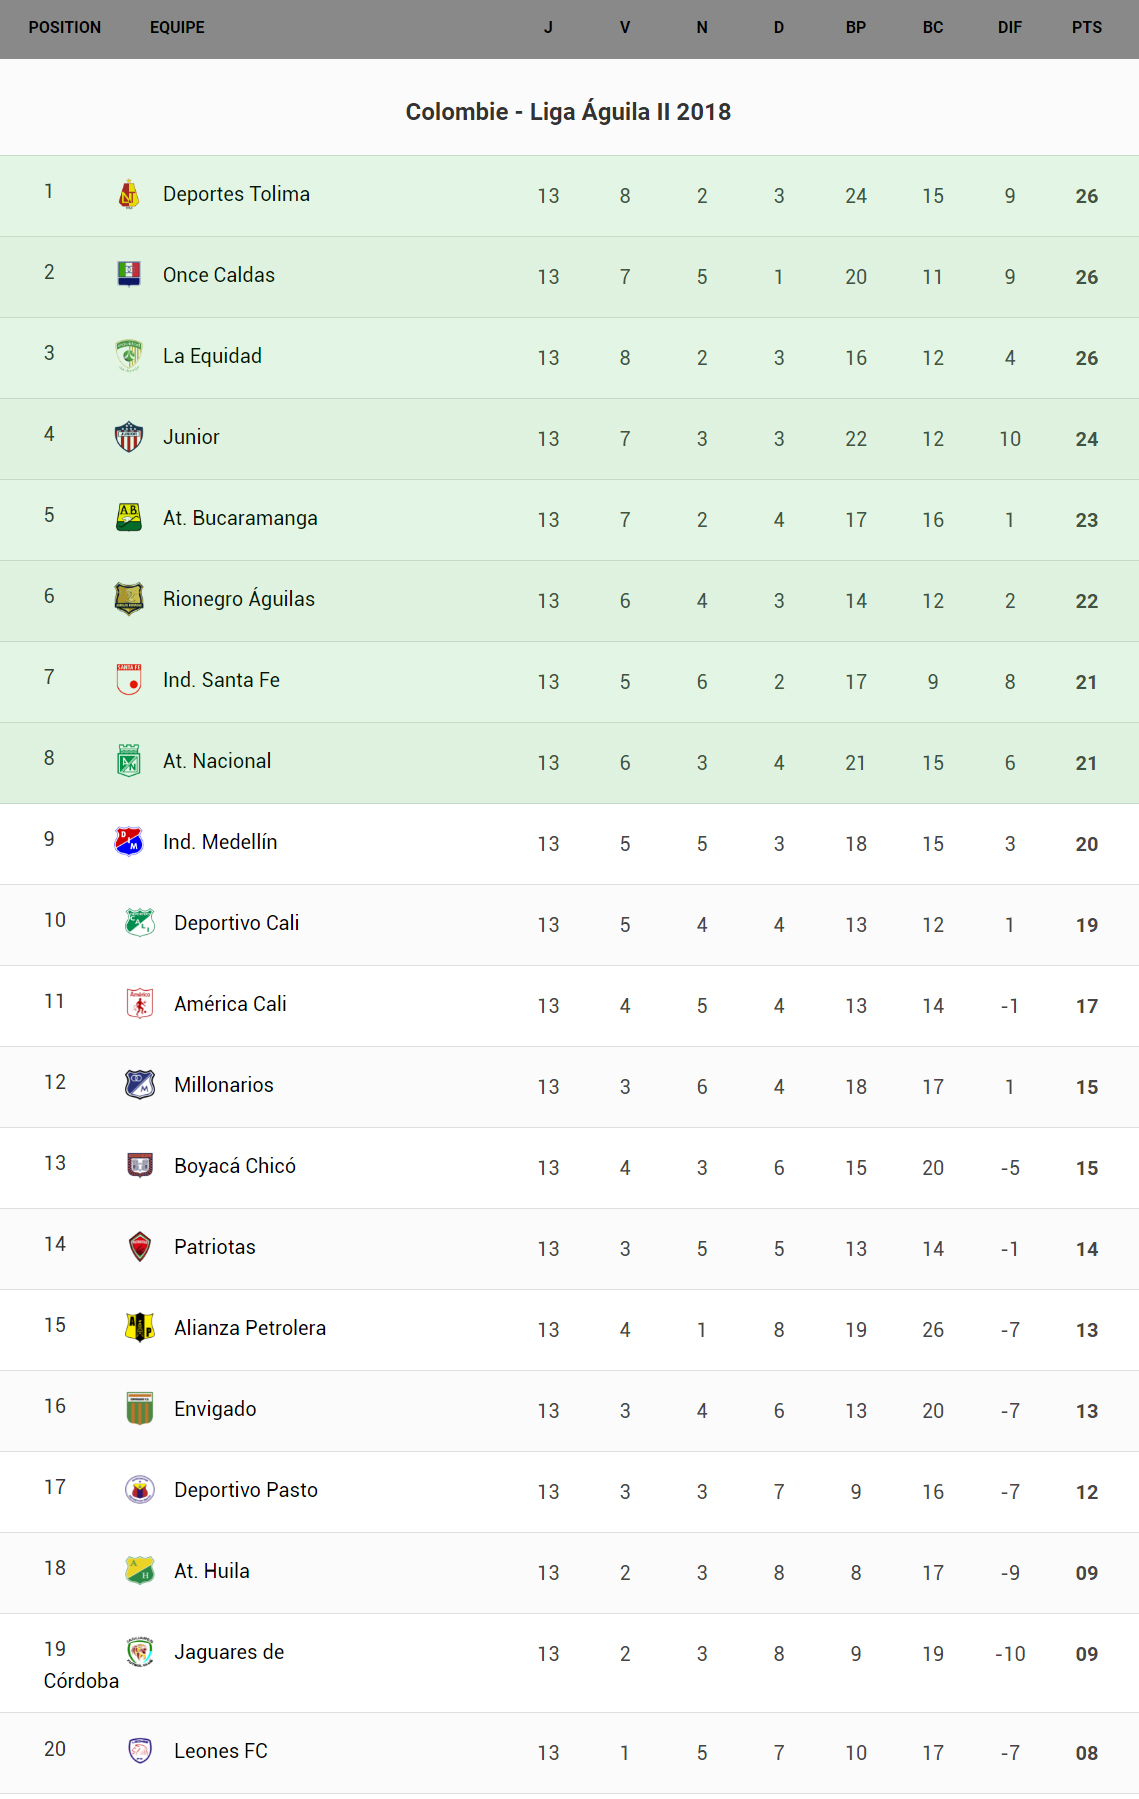
Task: Click the Junior team crest icon
Action: coord(129,437)
